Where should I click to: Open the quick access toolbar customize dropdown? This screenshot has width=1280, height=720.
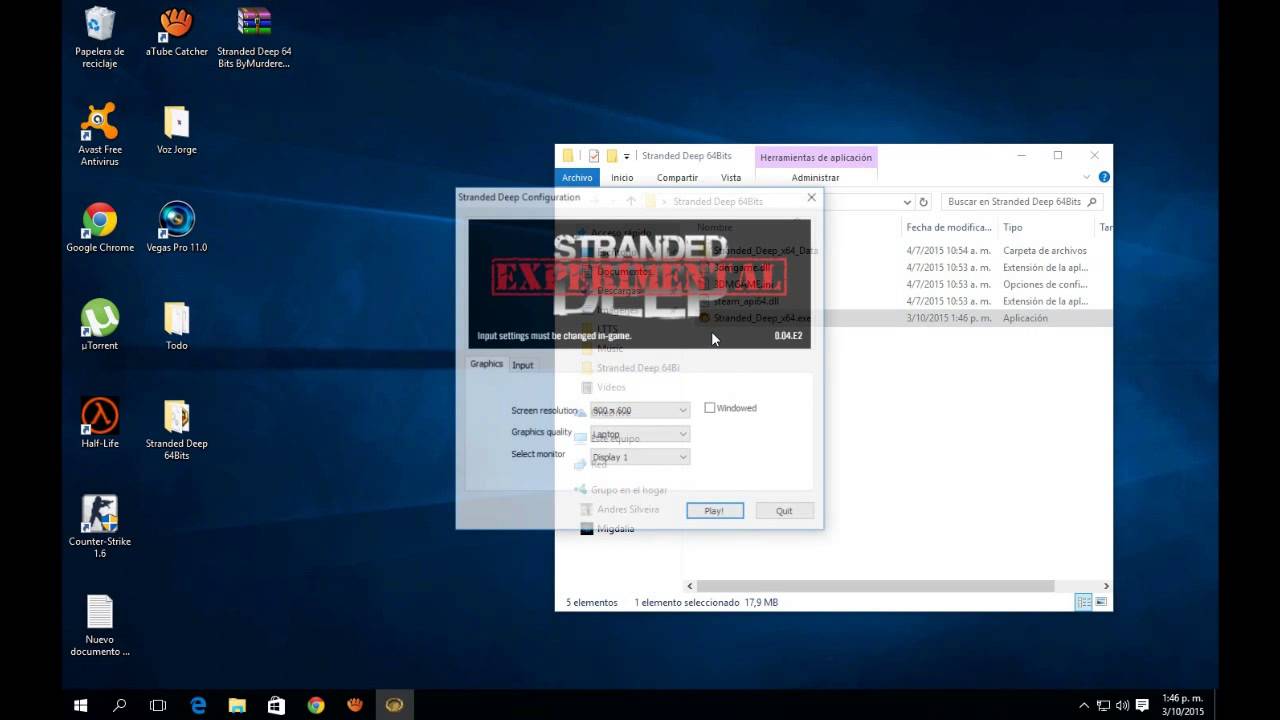point(627,156)
